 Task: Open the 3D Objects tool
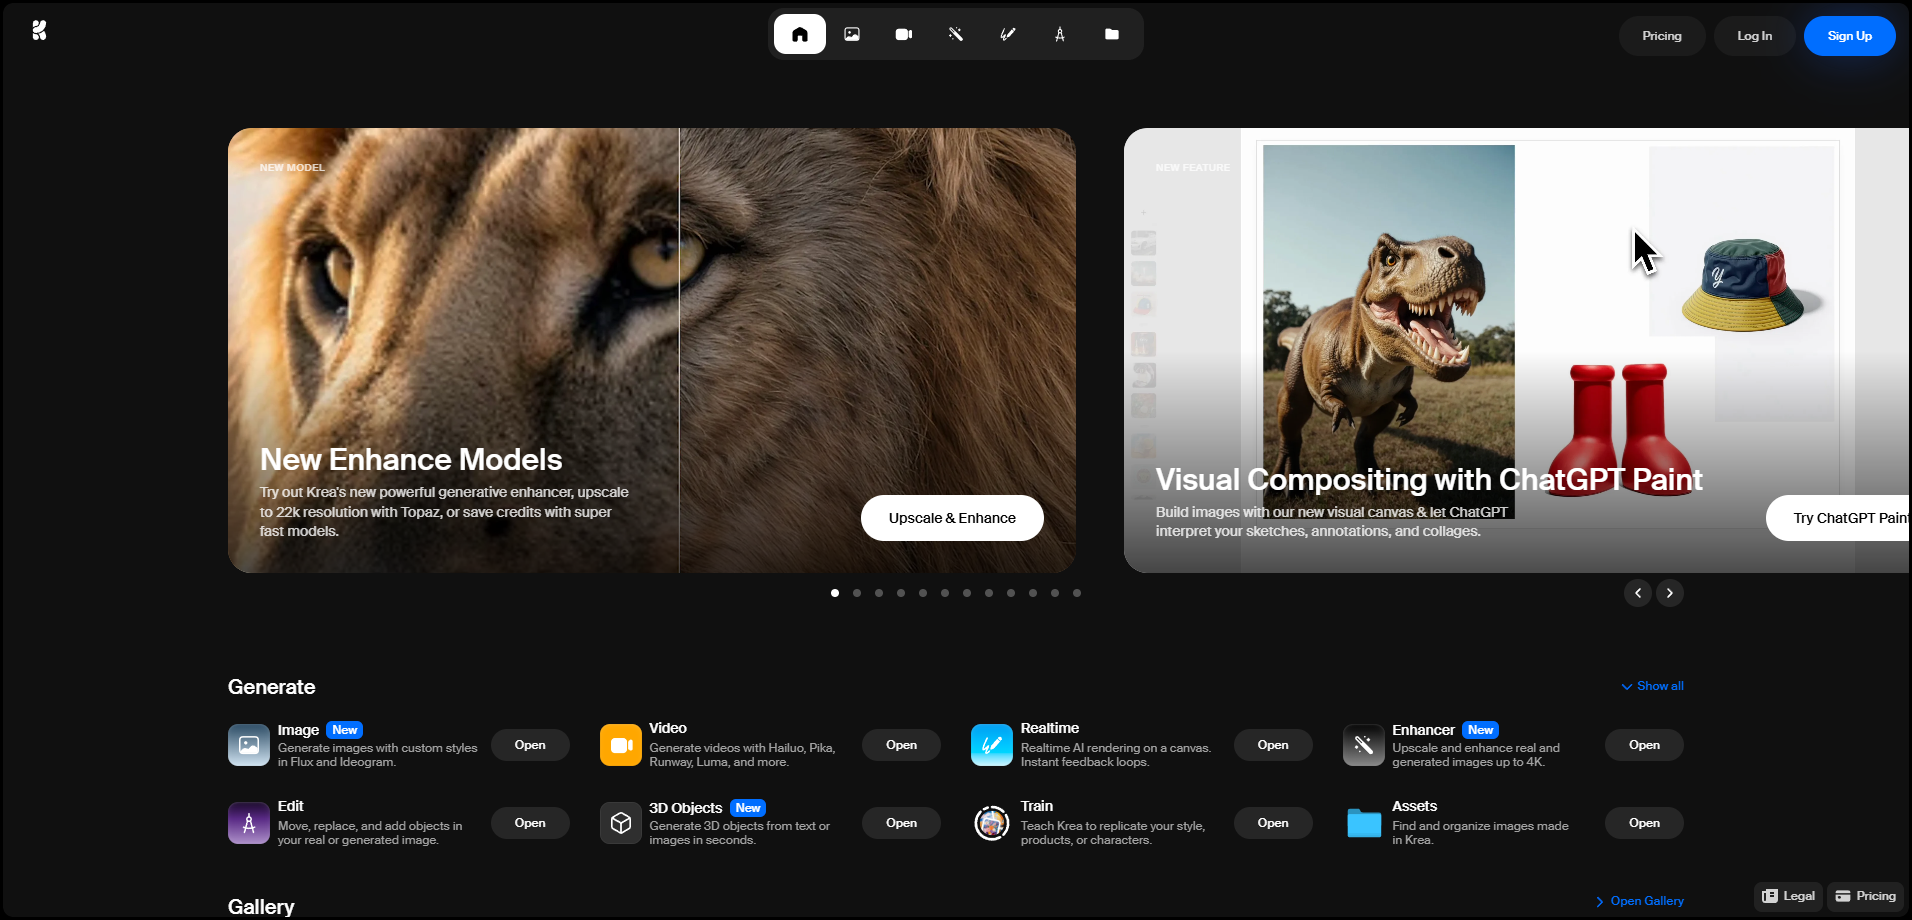[x=901, y=823]
